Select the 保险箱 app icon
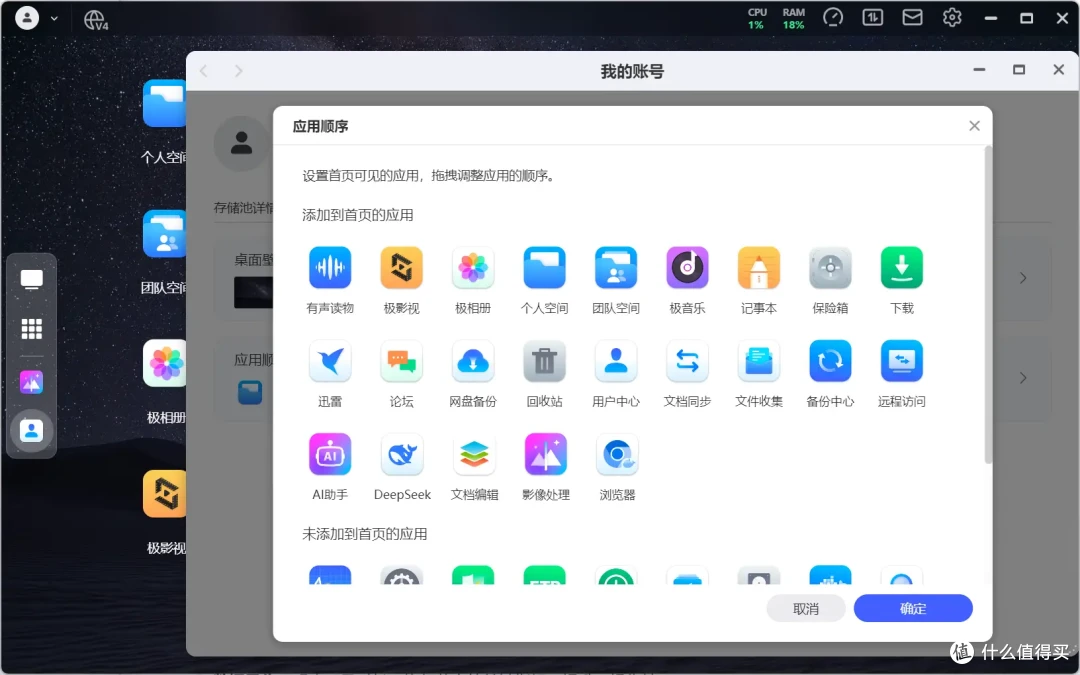Image resolution: width=1080 pixels, height=675 pixels. click(831, 267)
